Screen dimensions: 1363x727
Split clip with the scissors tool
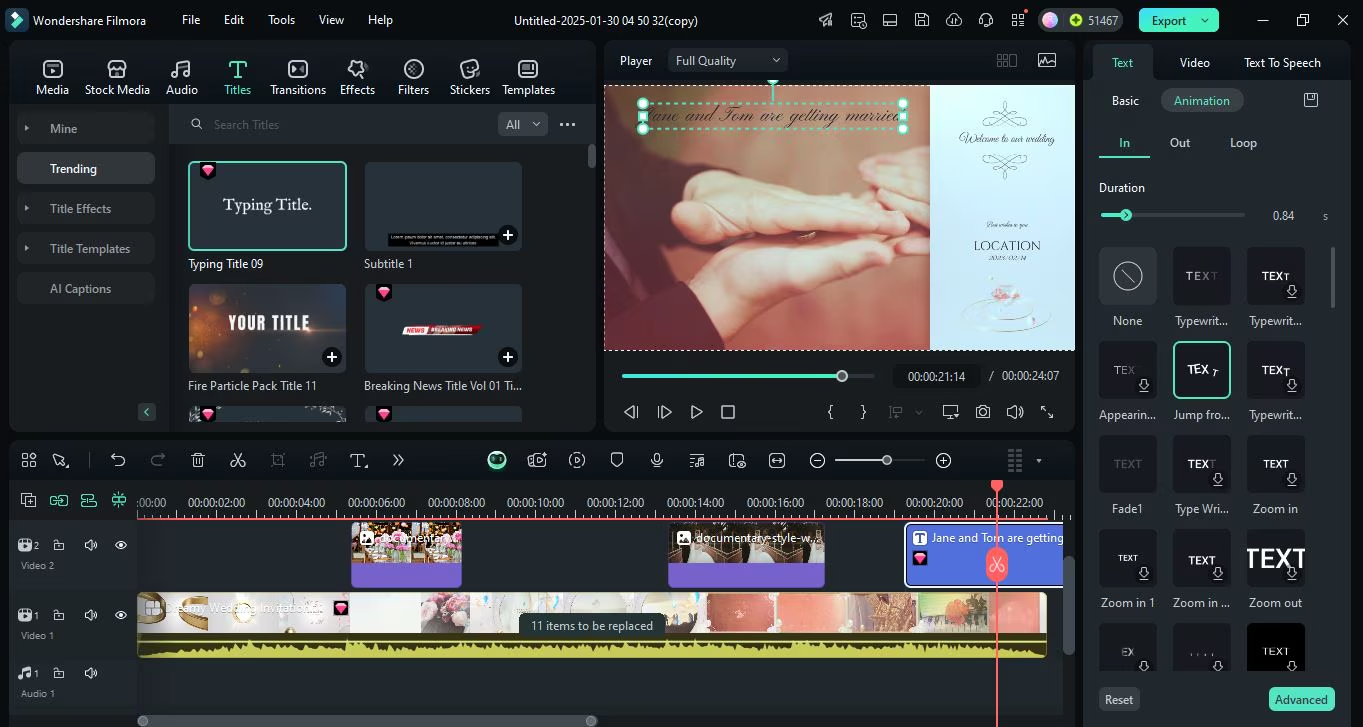(x=238, y=460)
